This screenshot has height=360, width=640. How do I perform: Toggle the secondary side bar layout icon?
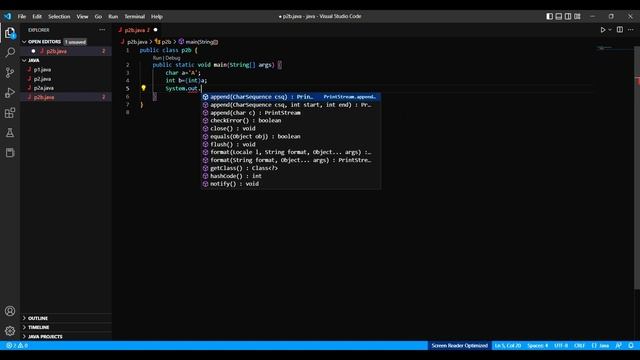(568, 16)
